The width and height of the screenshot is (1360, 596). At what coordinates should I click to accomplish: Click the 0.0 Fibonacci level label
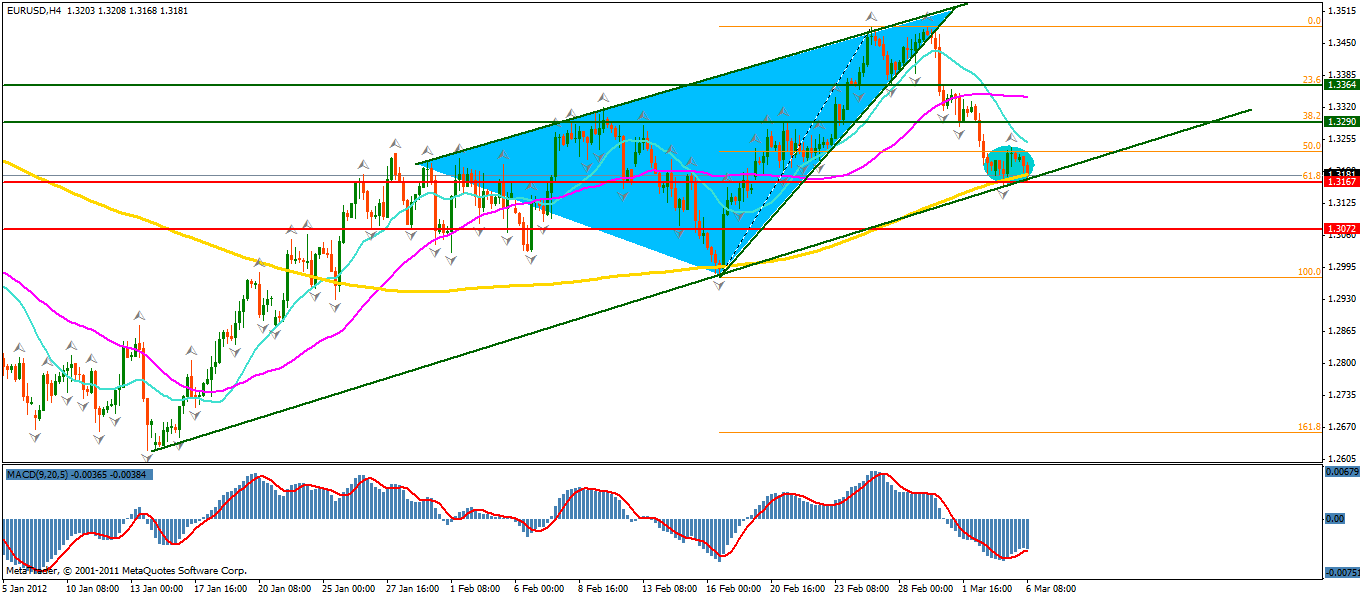[x=1314, y=20]
